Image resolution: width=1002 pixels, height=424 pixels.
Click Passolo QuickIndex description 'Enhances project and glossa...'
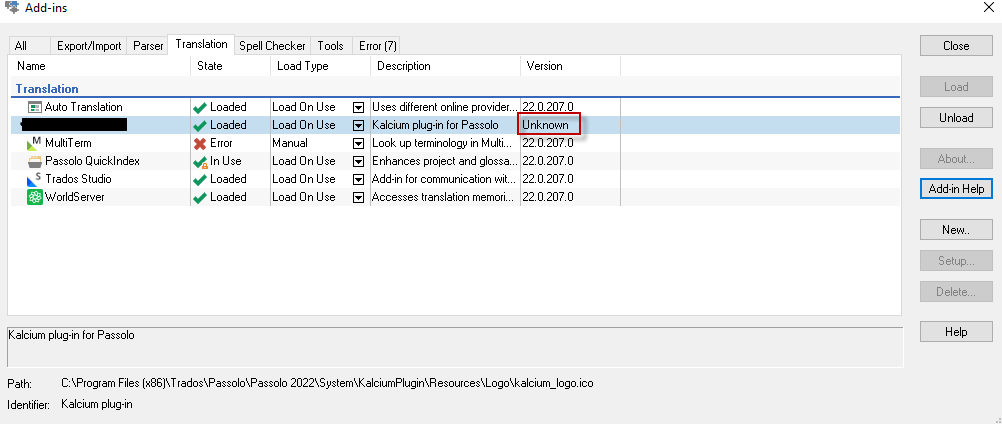coord(443,161)
